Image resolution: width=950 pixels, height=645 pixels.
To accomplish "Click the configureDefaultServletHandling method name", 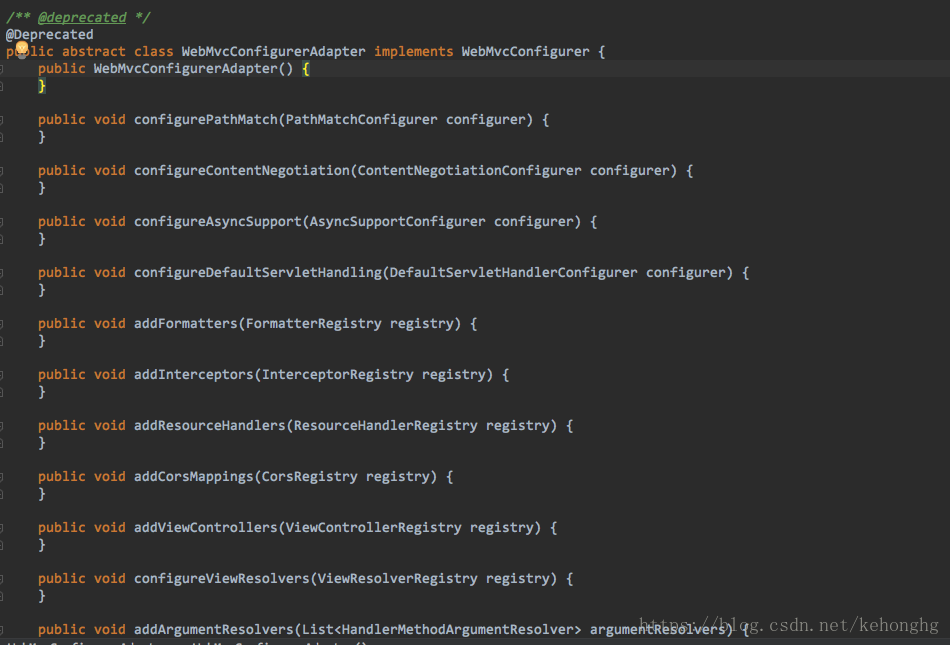I will click(257, 273).
